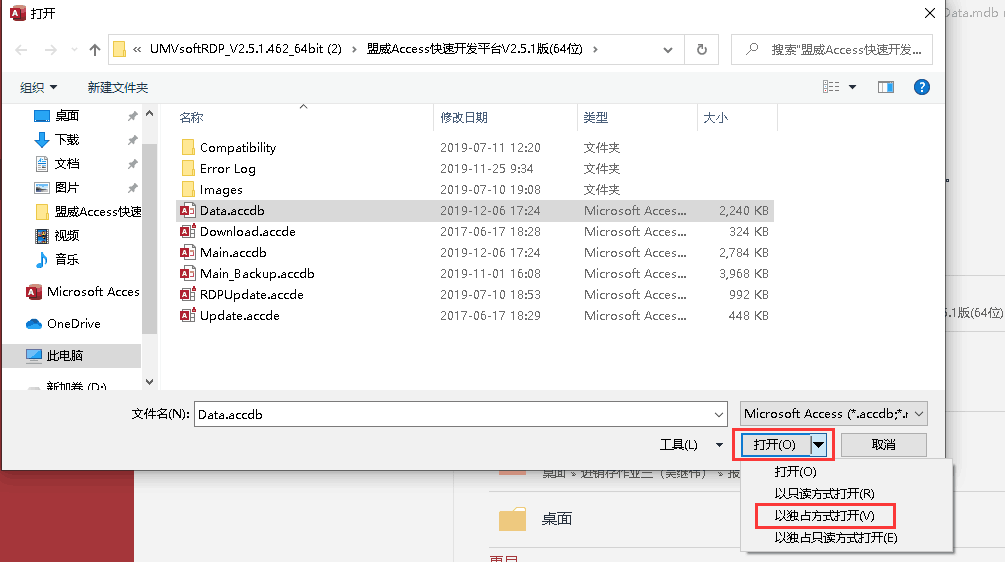The image size is (1005, 562).
Task: Select the Compatibility folder
Action: [x=474, y=147]
